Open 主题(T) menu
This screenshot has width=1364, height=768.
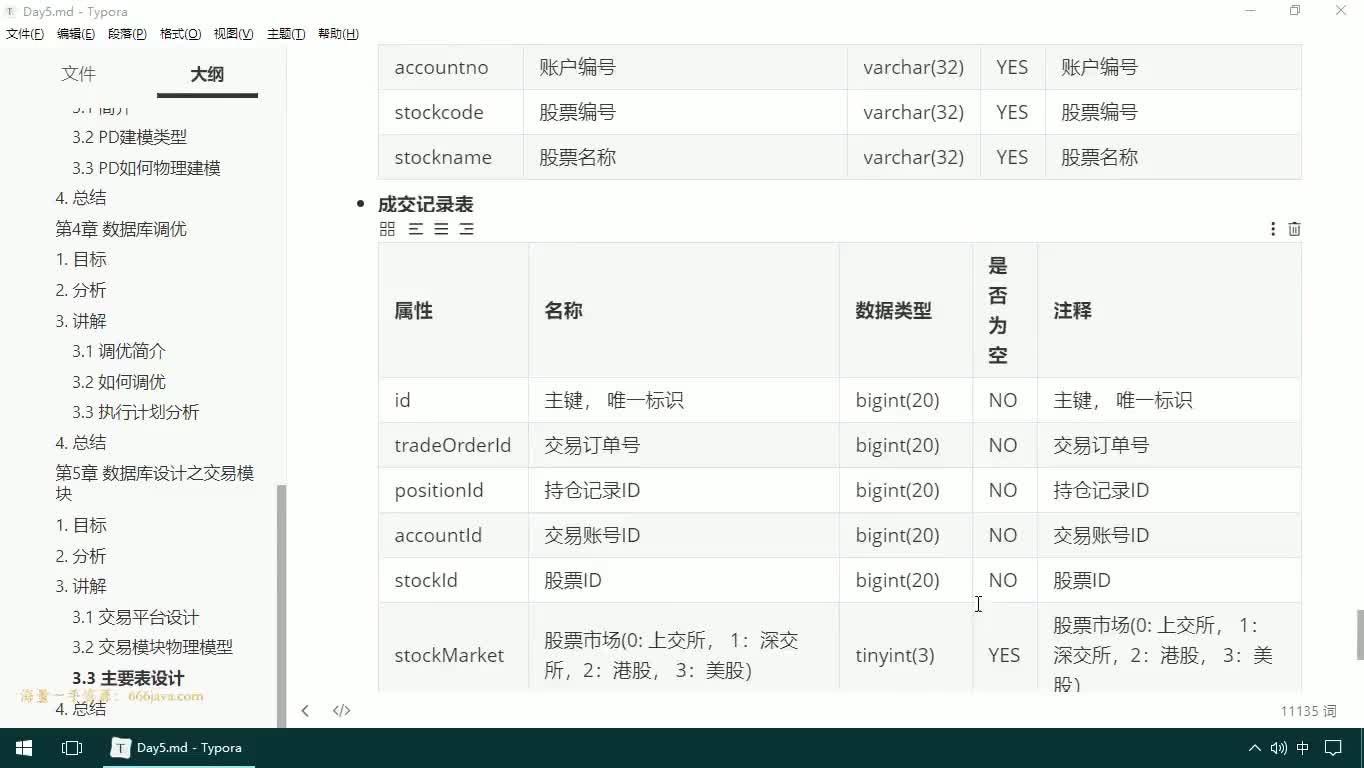286,34
